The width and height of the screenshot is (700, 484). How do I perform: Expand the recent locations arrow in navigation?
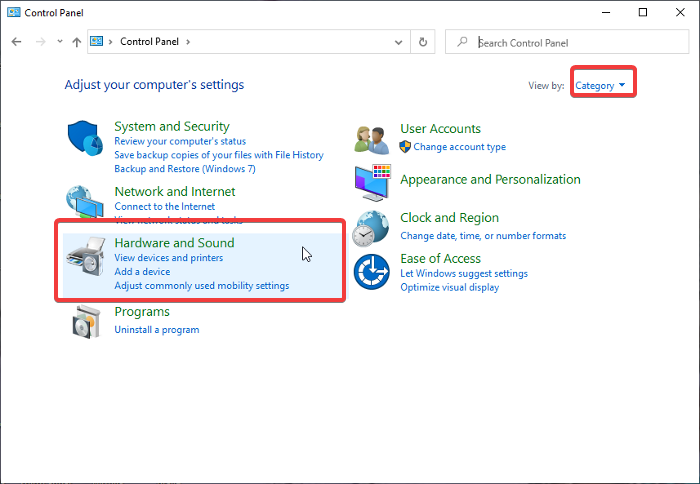(x=60, y=42)
